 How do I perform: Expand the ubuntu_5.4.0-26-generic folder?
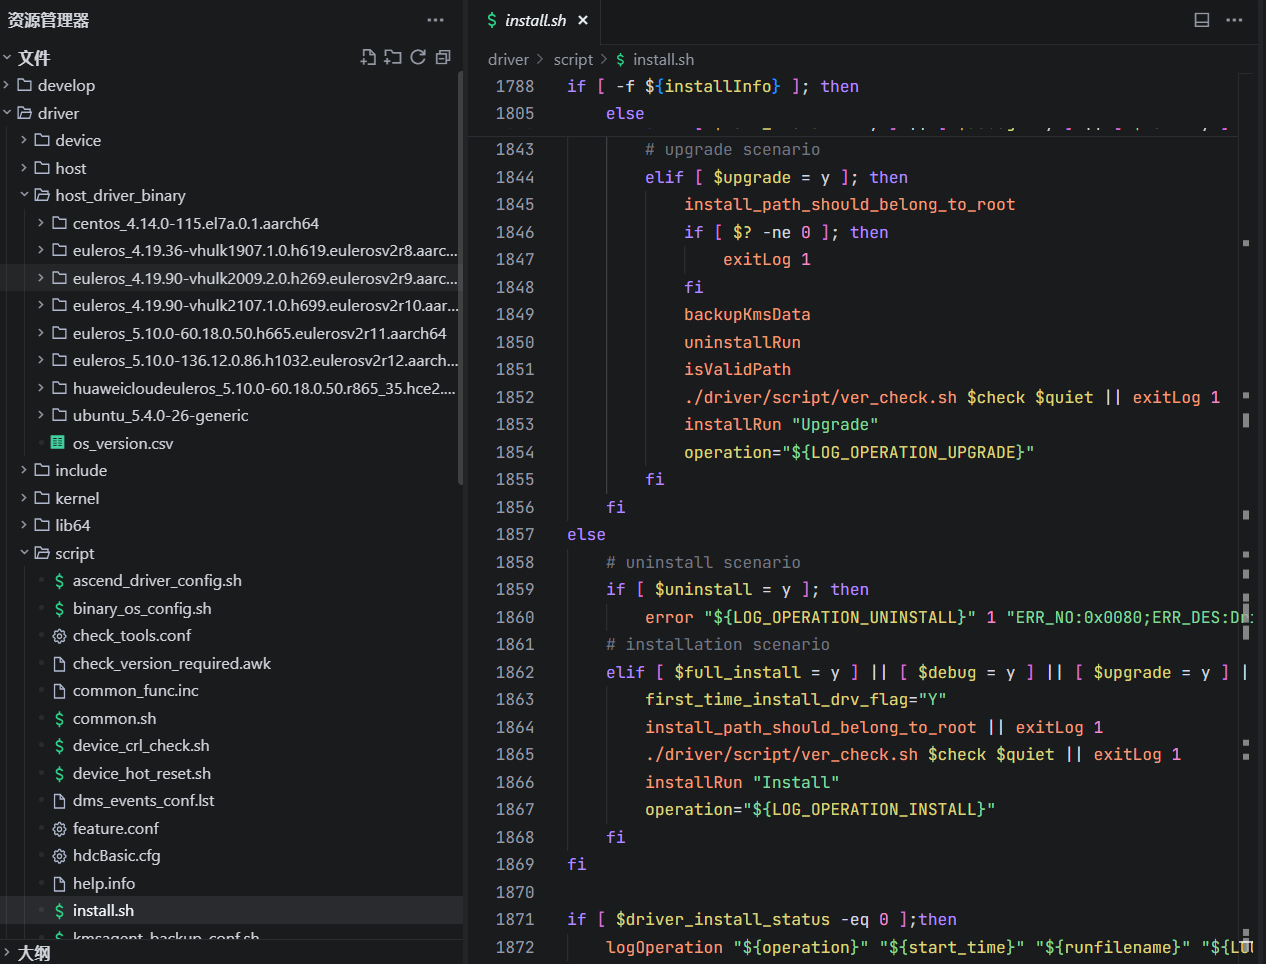coord(41,416)
